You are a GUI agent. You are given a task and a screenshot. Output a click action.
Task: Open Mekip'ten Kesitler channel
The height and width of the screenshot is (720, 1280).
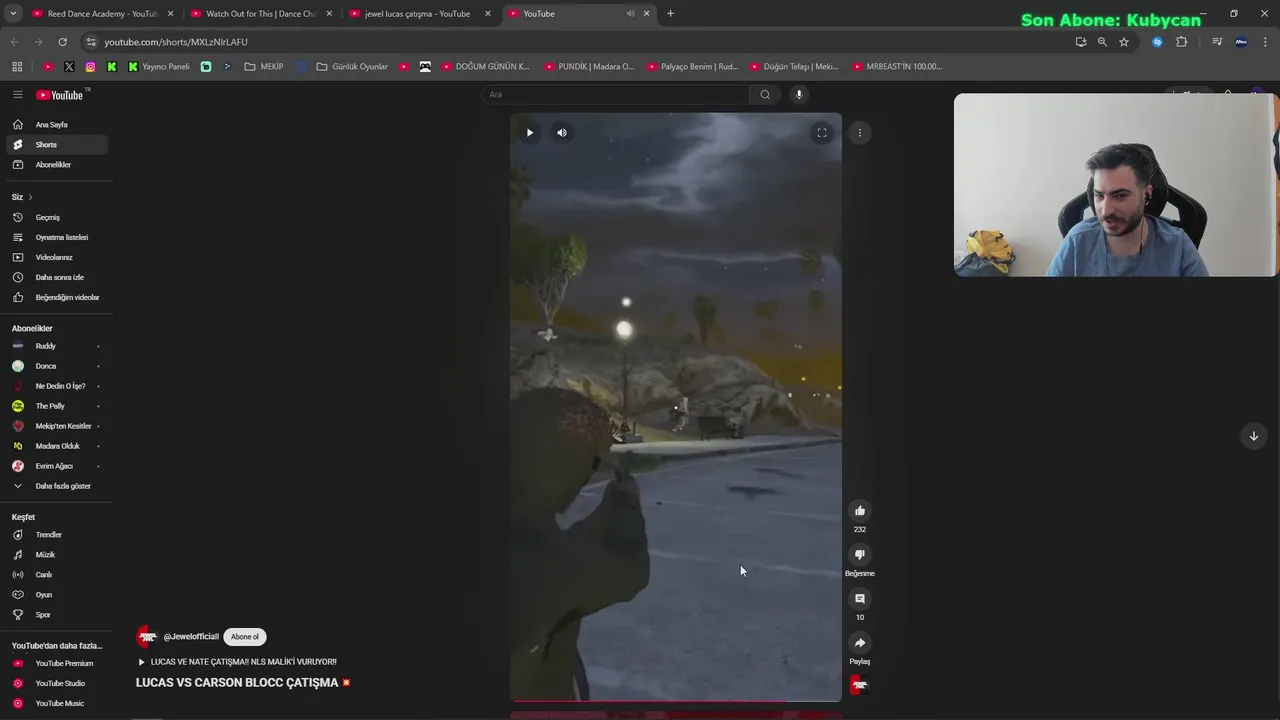point(57,426)
